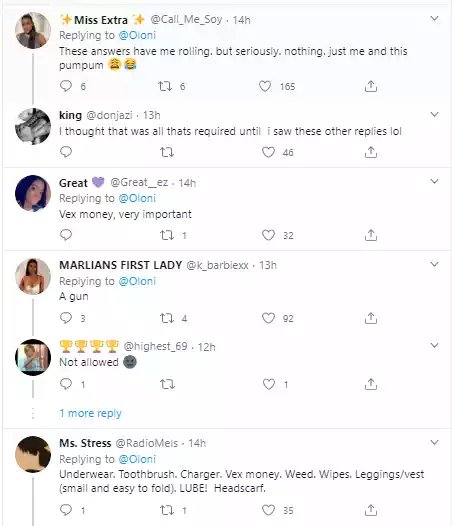Show the '1 more reply' thread
This screenshot has height=526, width=452.
pyautogui.click(x=90, y=413)
